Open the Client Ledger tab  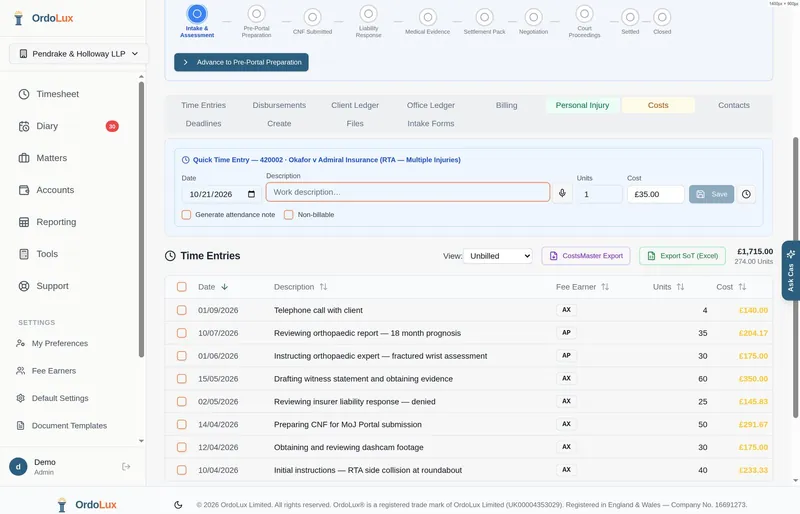coord(355,105)
